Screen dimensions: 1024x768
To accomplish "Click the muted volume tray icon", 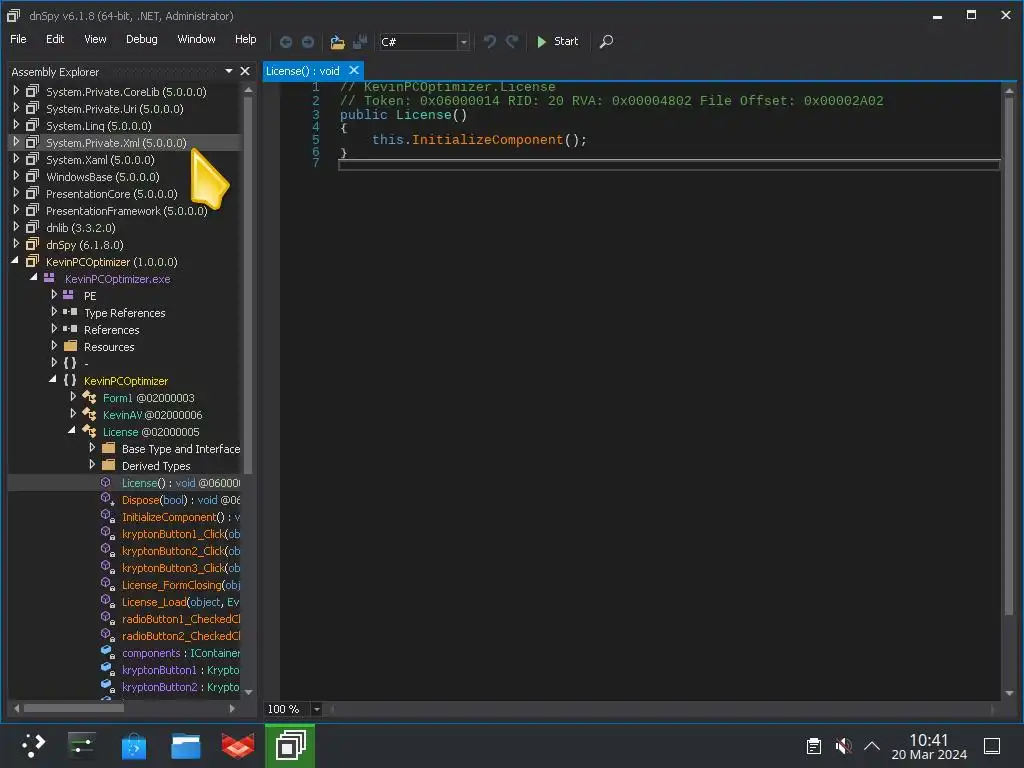I will (x=843, y=746).
